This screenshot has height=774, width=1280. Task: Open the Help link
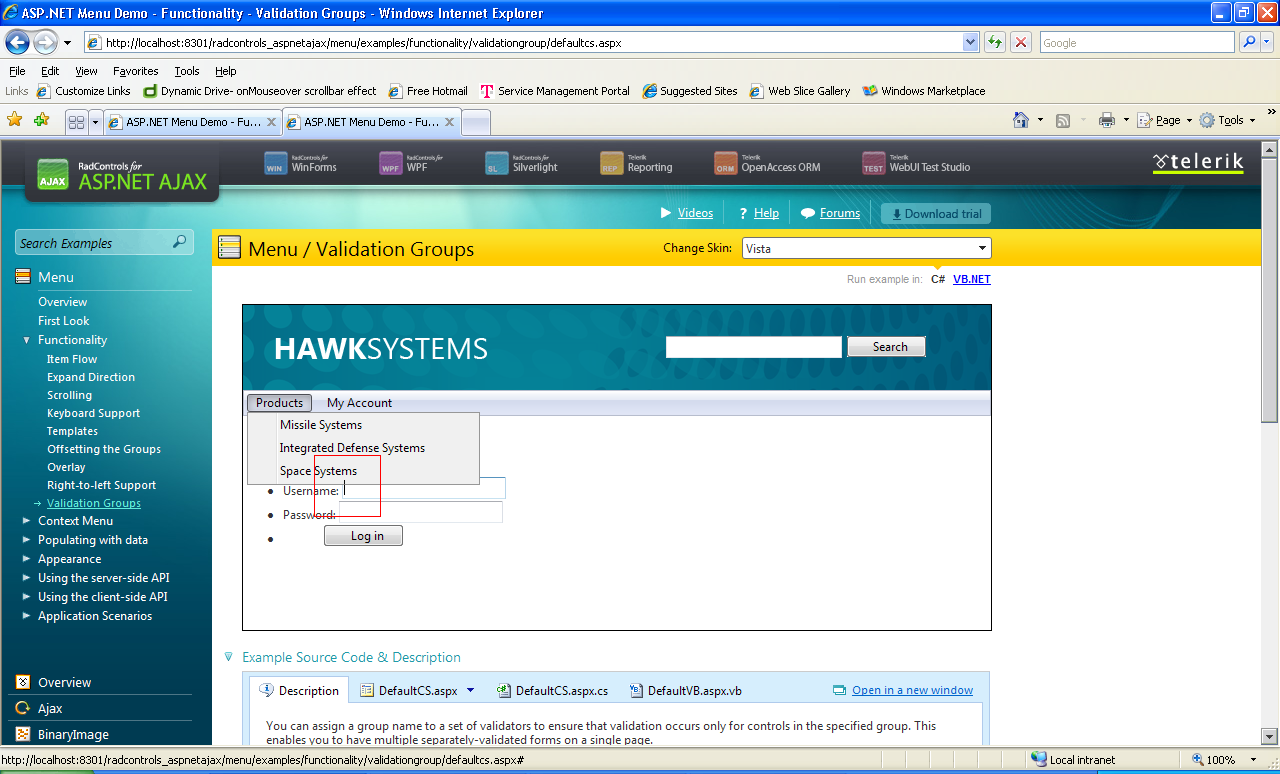(x=766, y=213)
